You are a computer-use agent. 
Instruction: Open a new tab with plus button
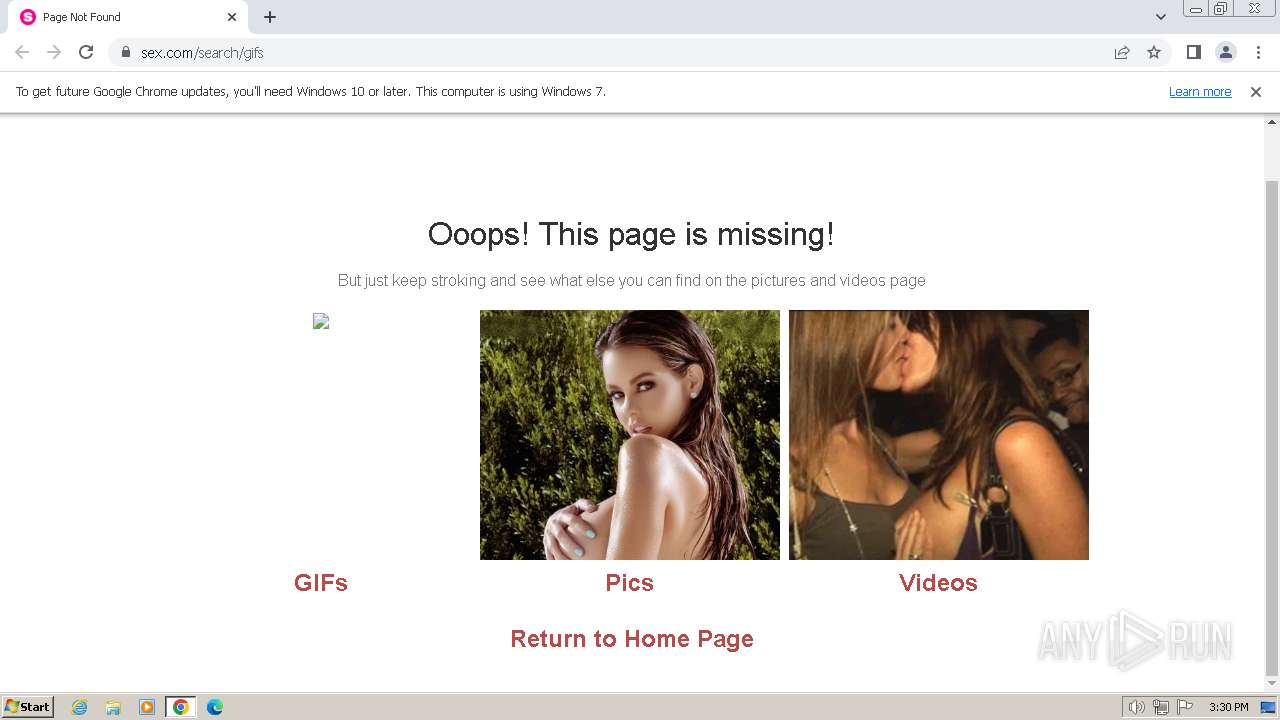pos(270,17)
